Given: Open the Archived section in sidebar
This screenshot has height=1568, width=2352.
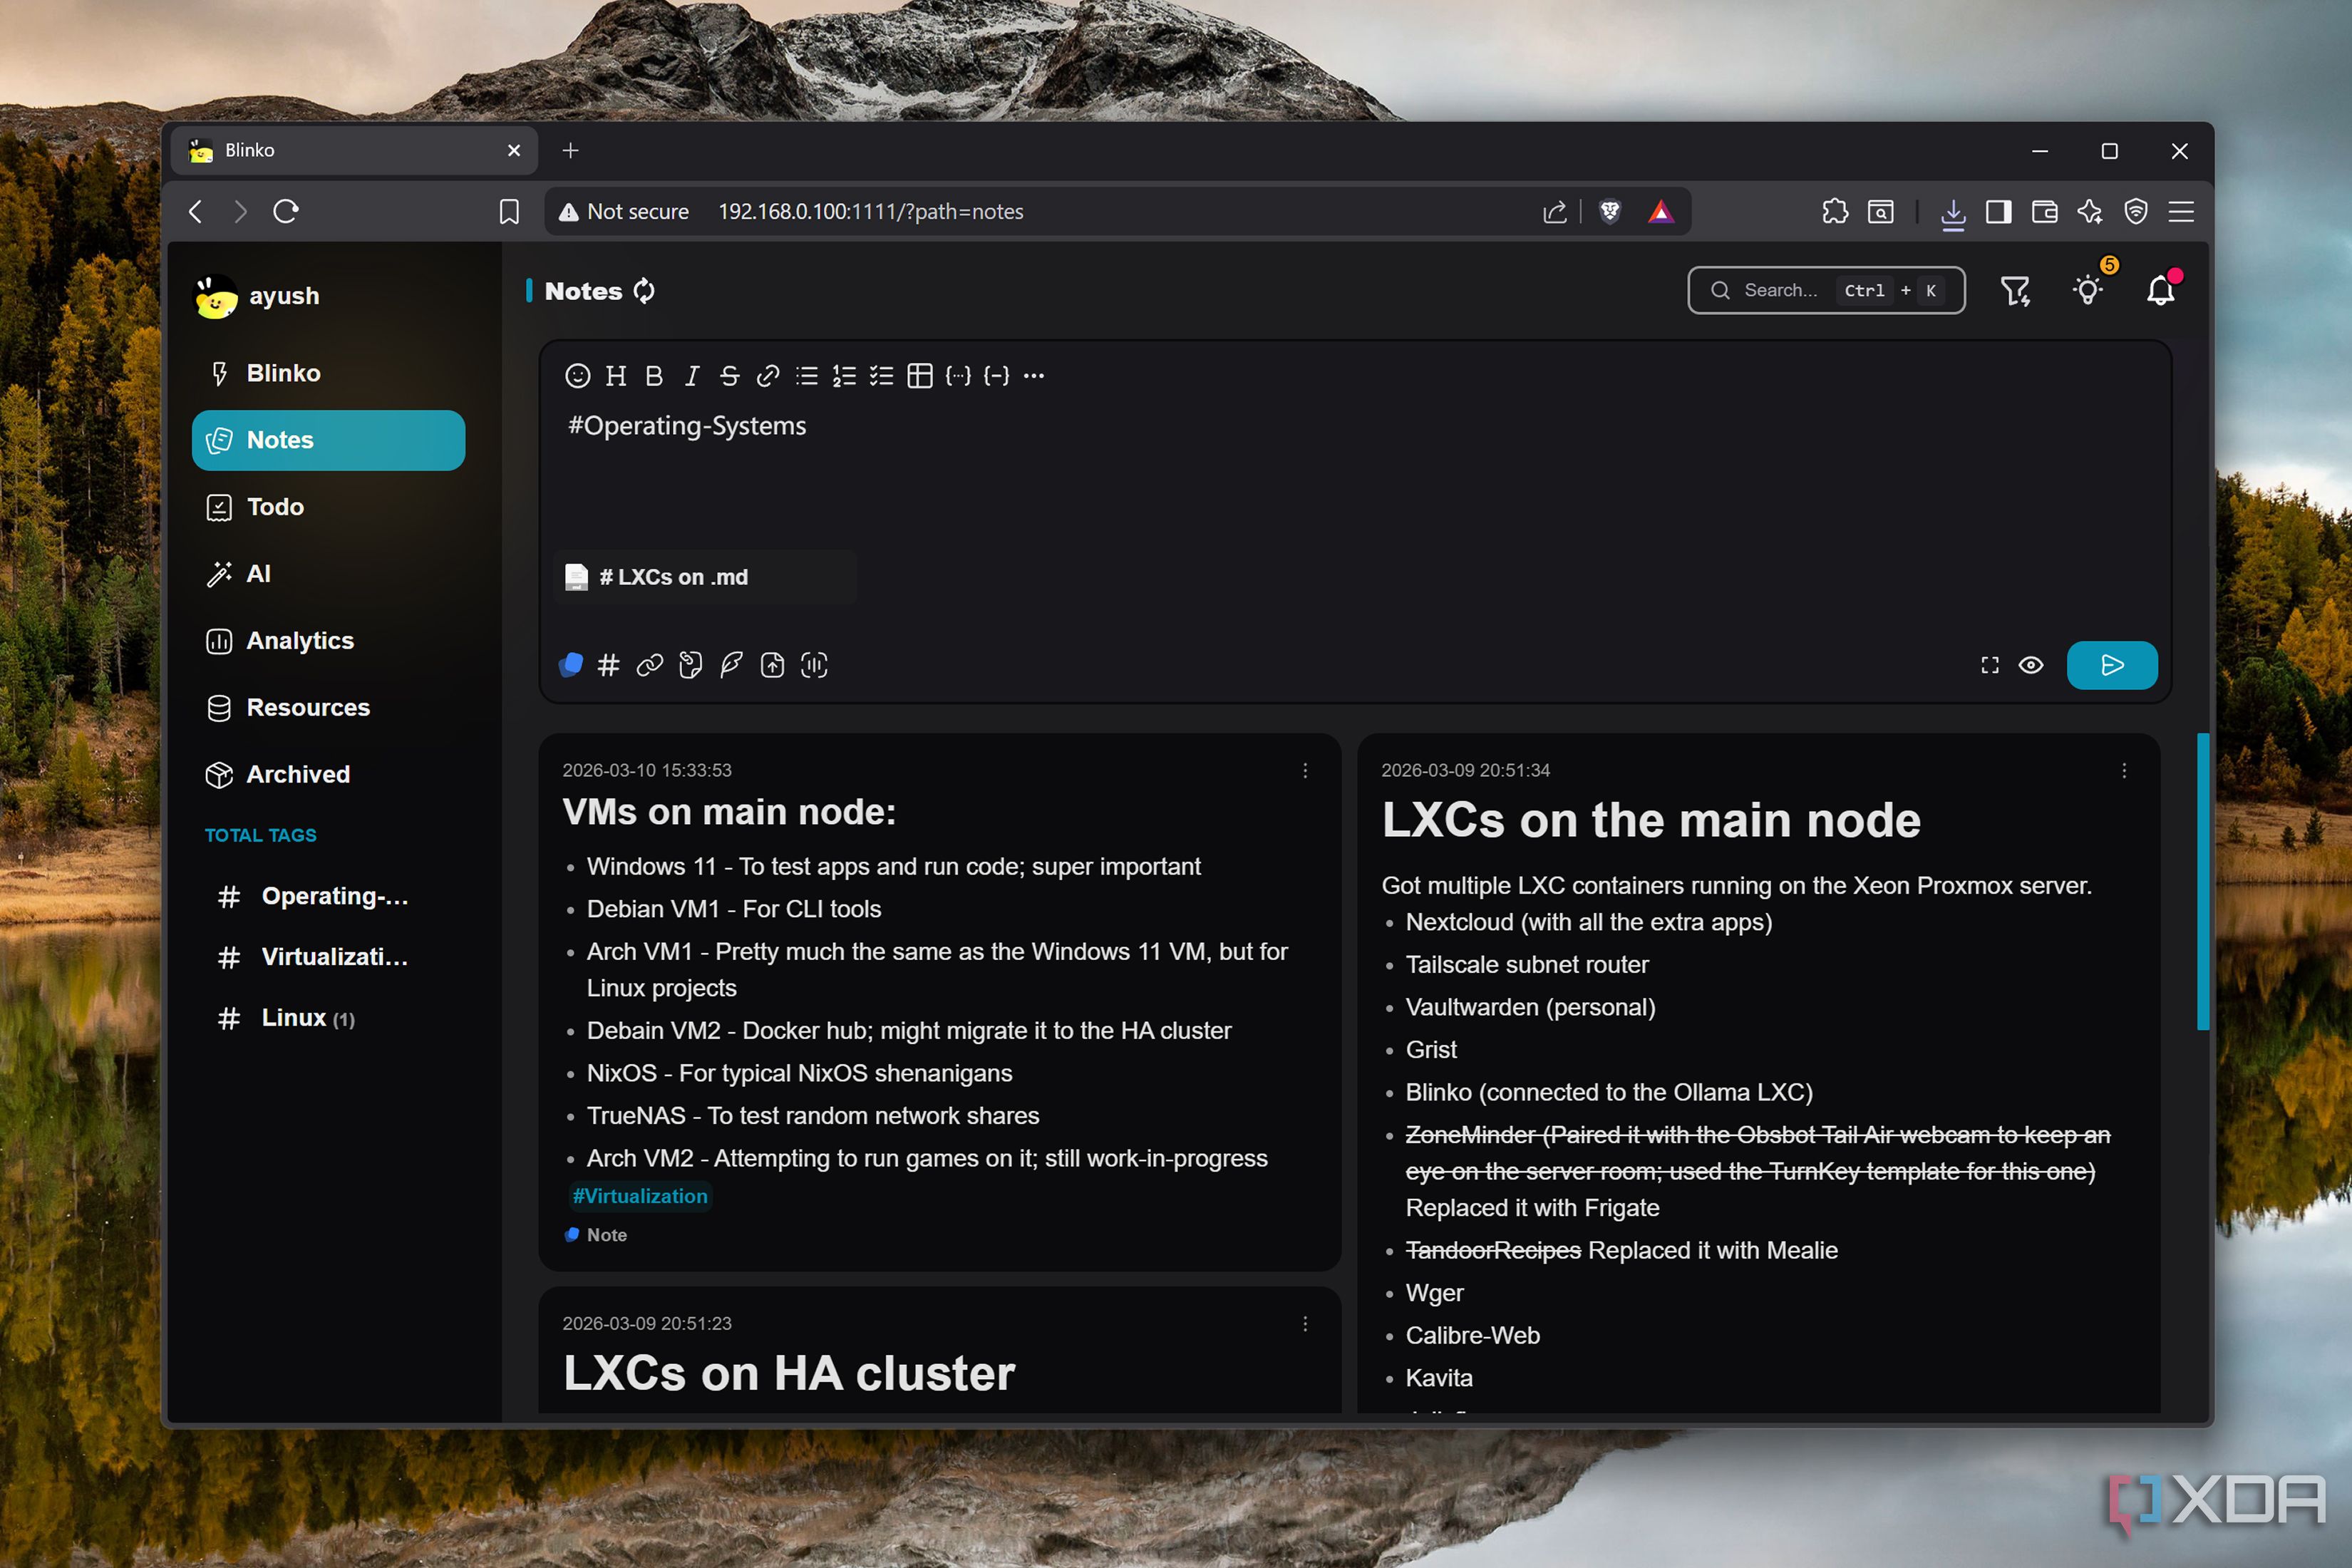Looking at the screenshot, I should pyautogui.click(x=328, y=775).
